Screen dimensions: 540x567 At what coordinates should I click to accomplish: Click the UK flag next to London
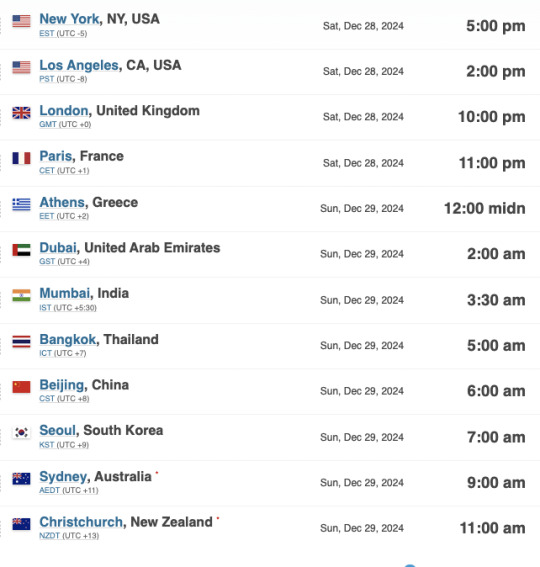pos(21,113)
